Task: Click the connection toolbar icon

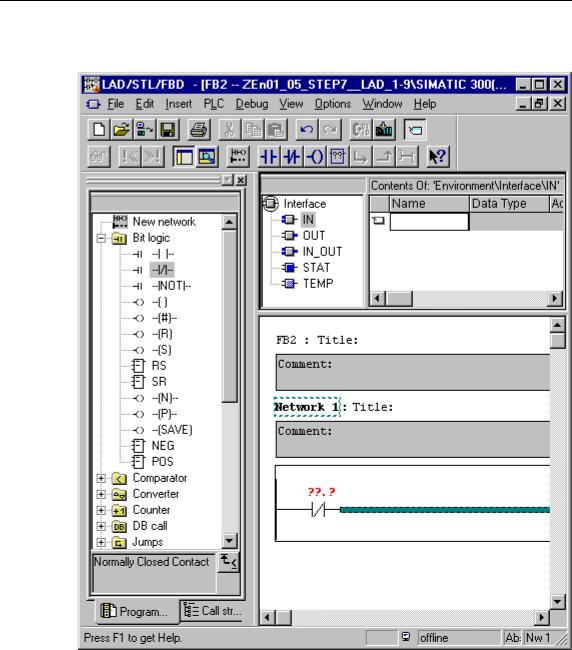Action: point(407,157)
